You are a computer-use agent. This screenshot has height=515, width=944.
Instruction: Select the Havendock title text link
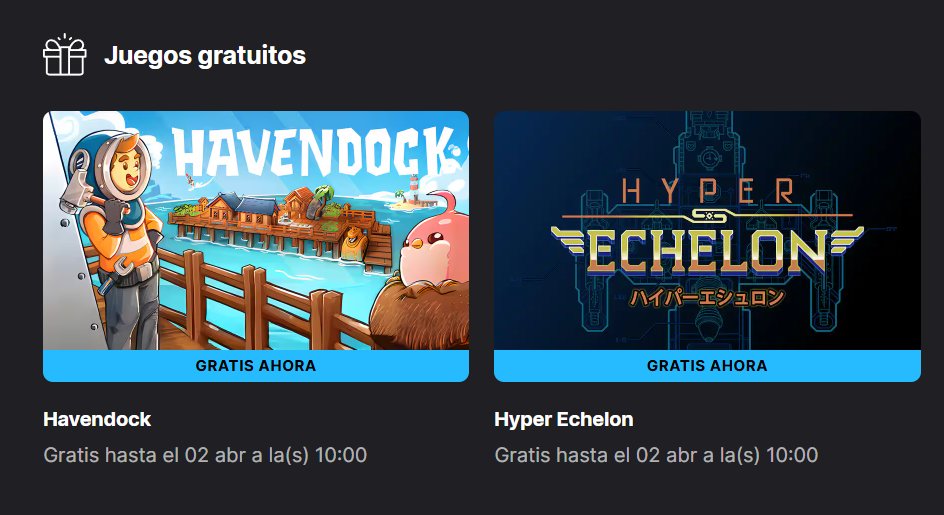point(97,419)
